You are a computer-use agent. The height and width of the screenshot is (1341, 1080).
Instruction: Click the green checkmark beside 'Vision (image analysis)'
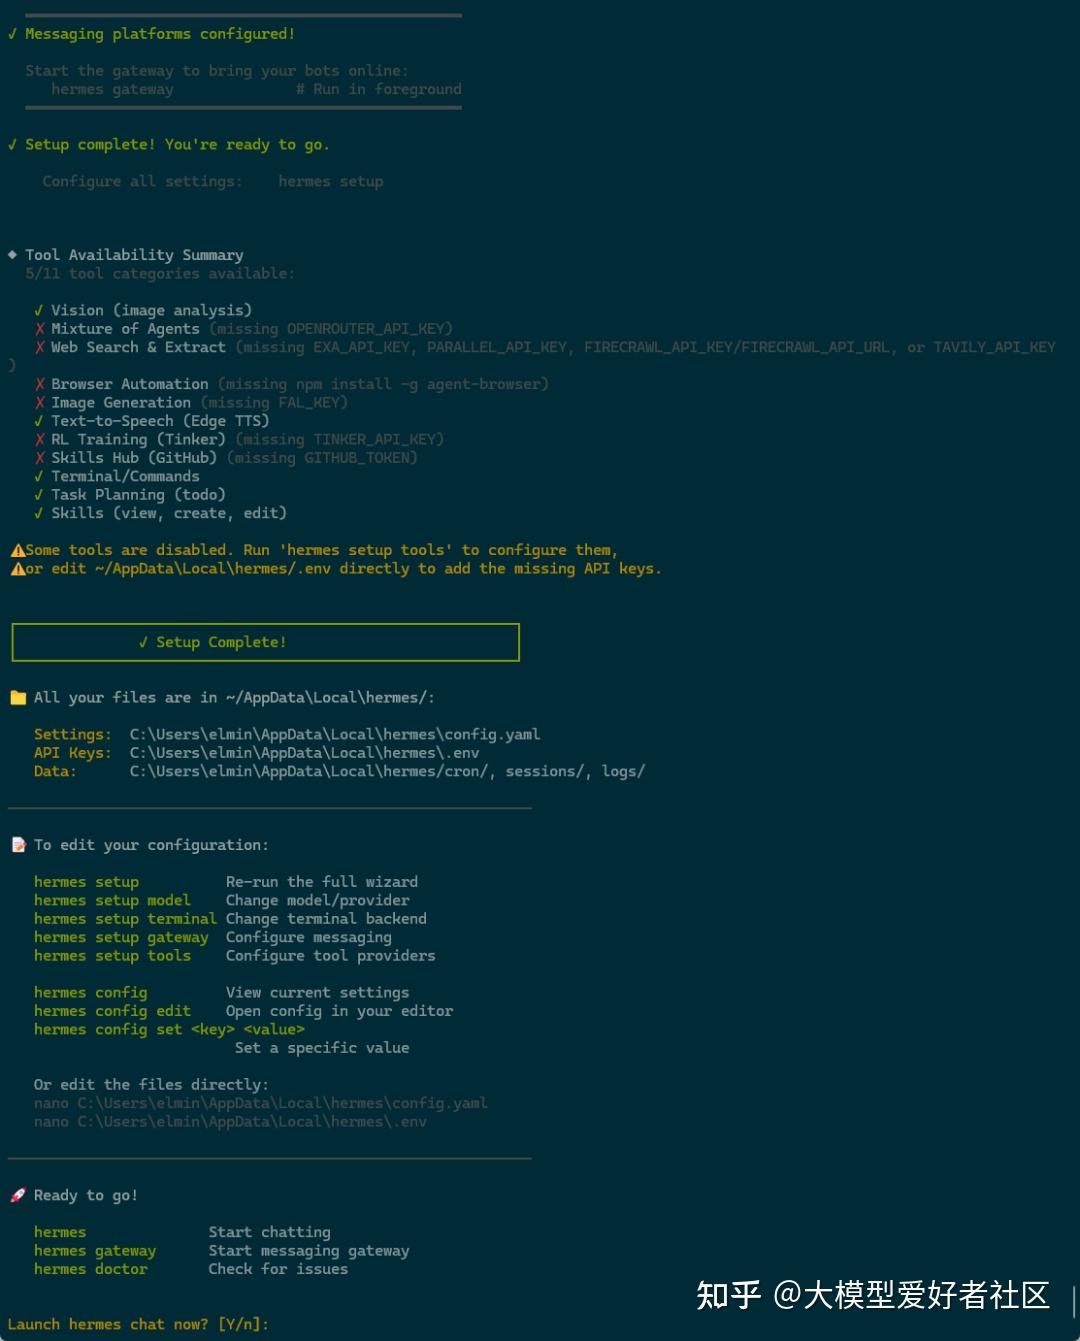39,311
